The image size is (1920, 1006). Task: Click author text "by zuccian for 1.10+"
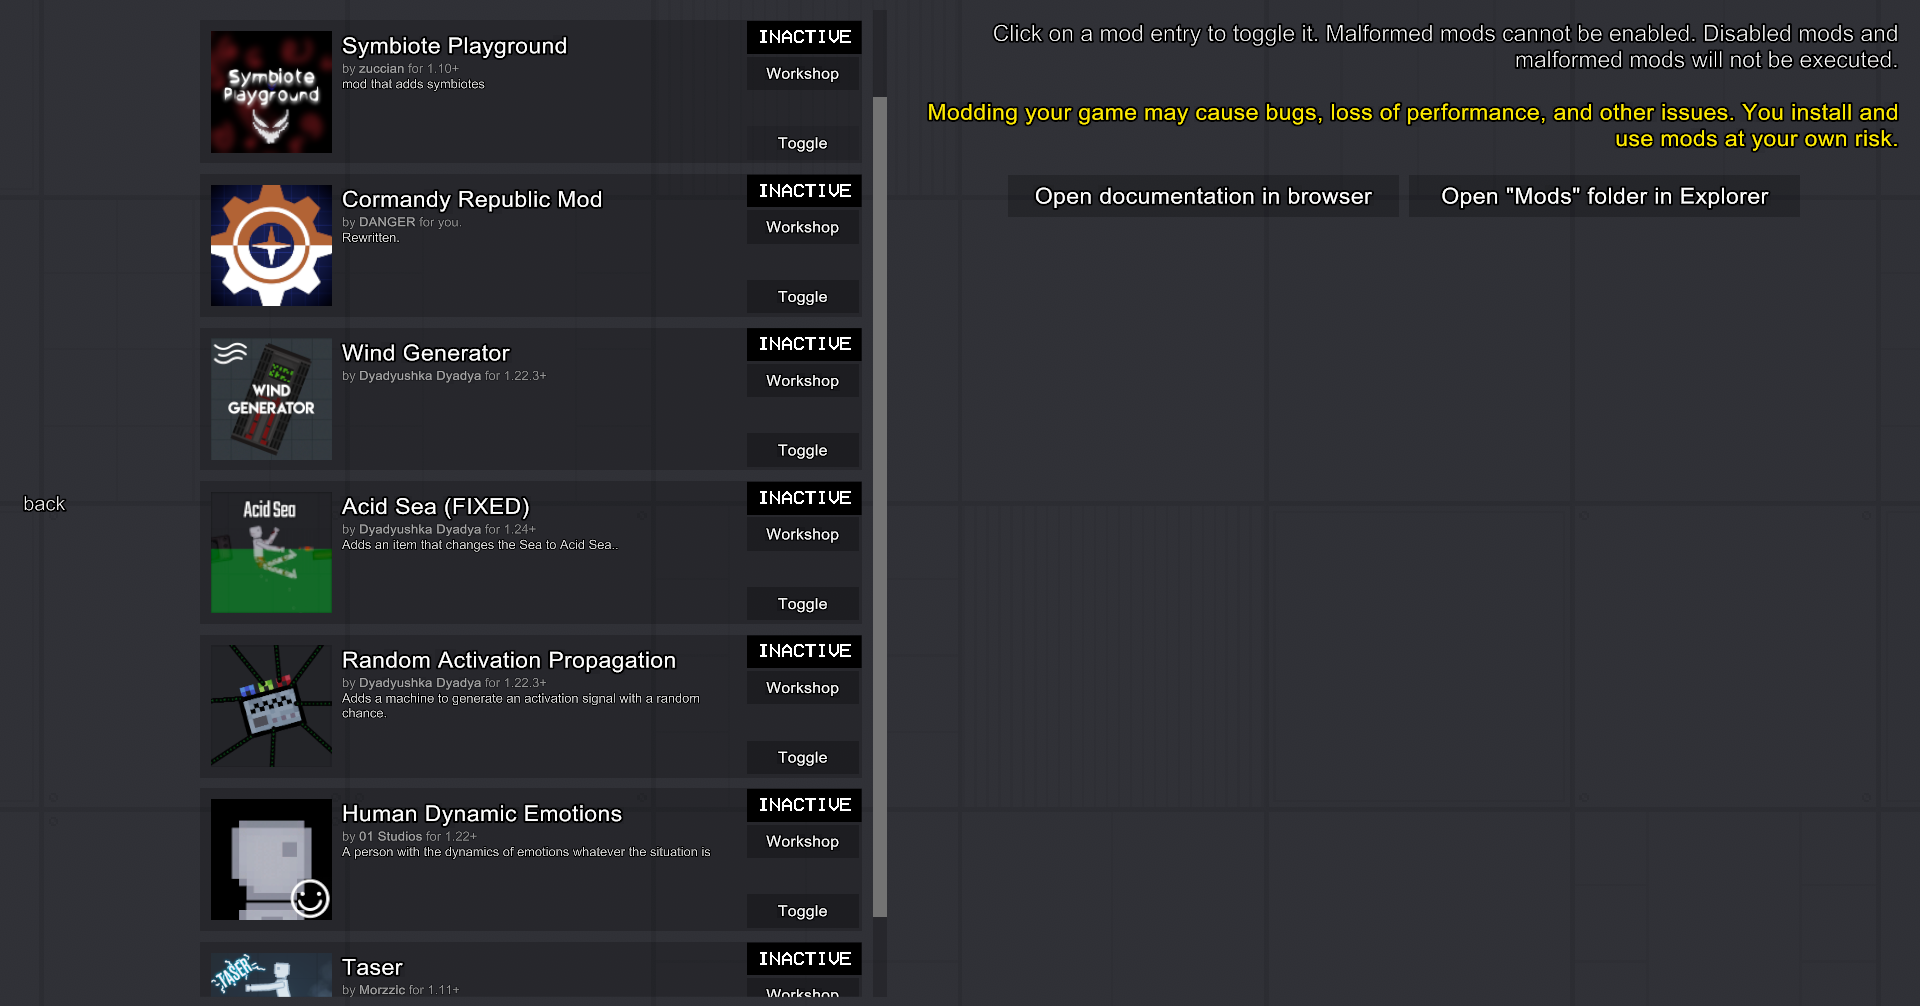(400, 69)
